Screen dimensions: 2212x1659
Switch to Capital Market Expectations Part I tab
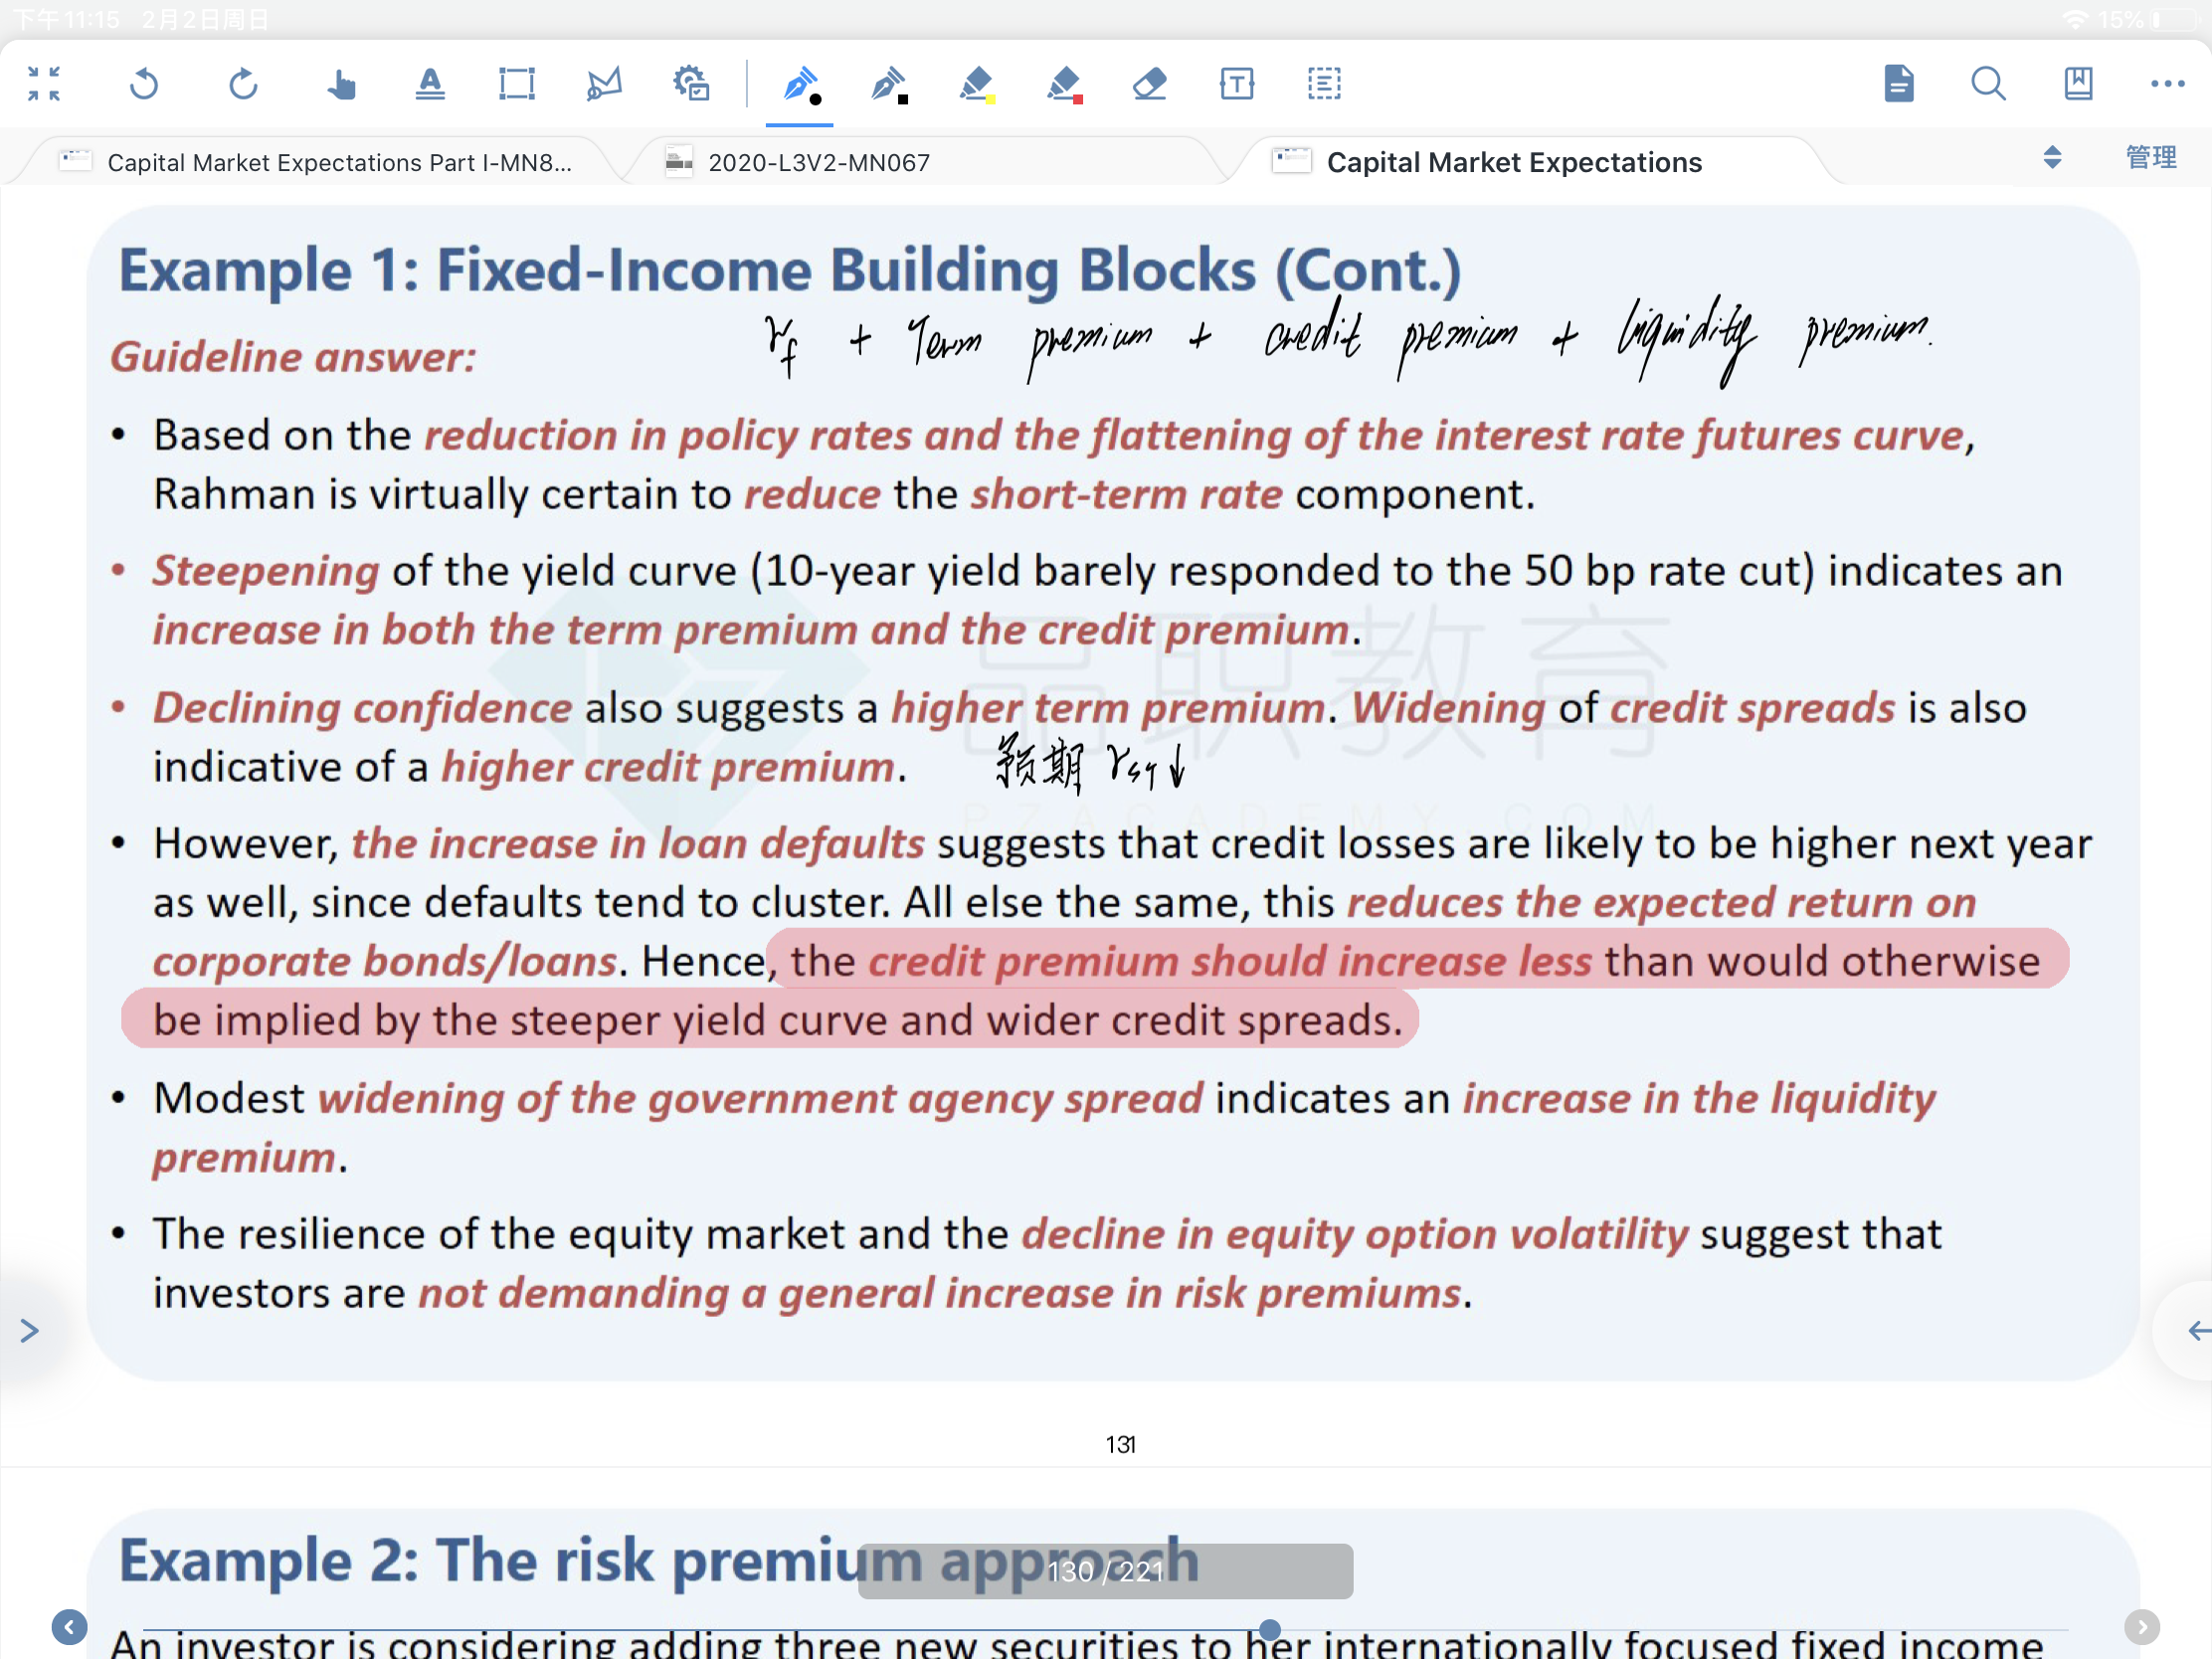tap(318, 162)
